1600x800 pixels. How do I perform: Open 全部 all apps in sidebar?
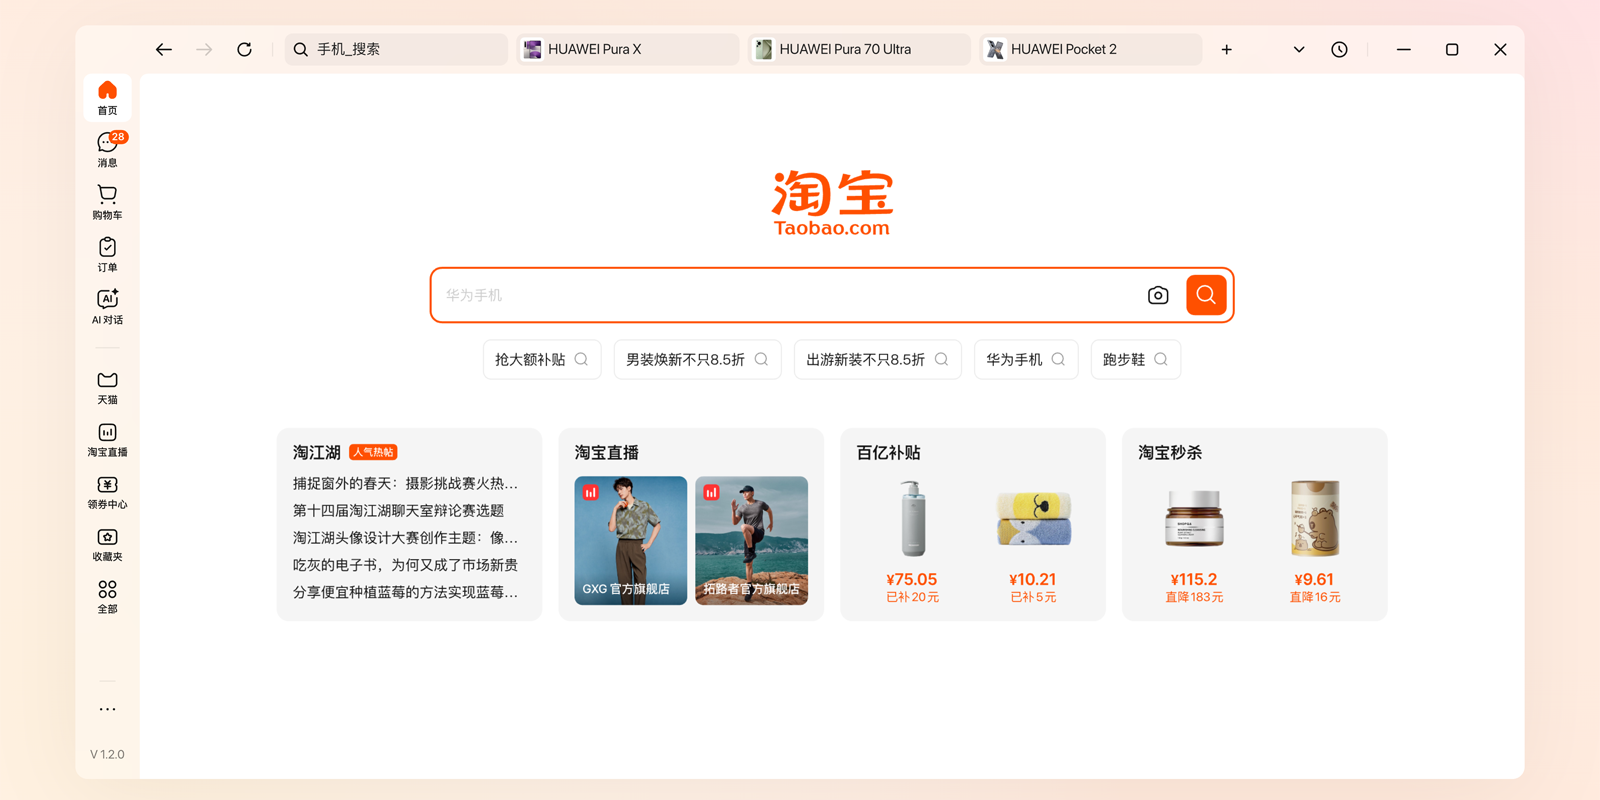[x=107, y=597]
